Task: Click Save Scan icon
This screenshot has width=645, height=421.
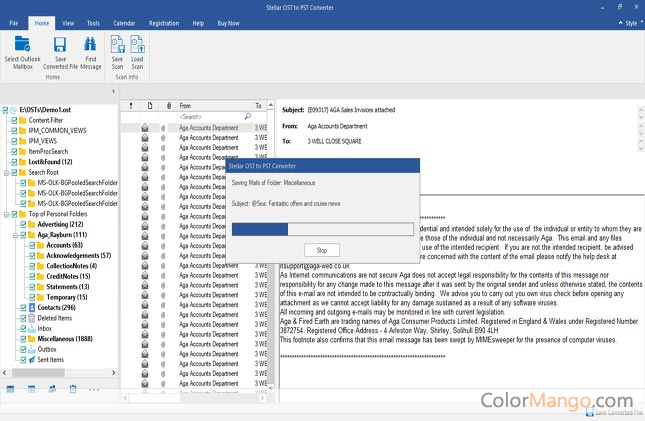Action: click(x=117, y=44)
